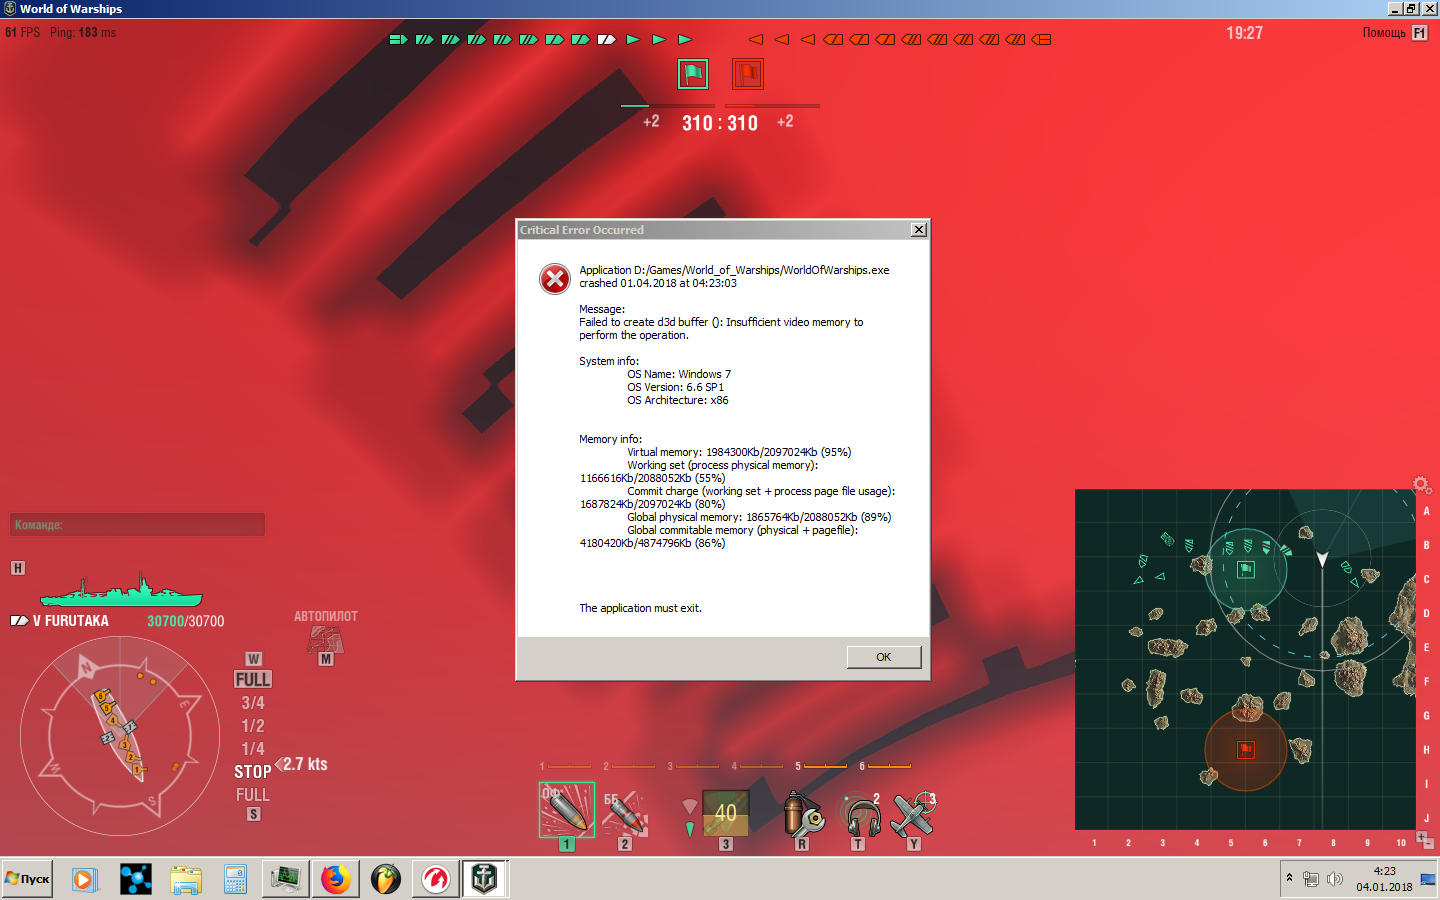Set engine telegraph to STOP
The image size is (1440, 900).
pyautogui.click(x=253, y=772)
